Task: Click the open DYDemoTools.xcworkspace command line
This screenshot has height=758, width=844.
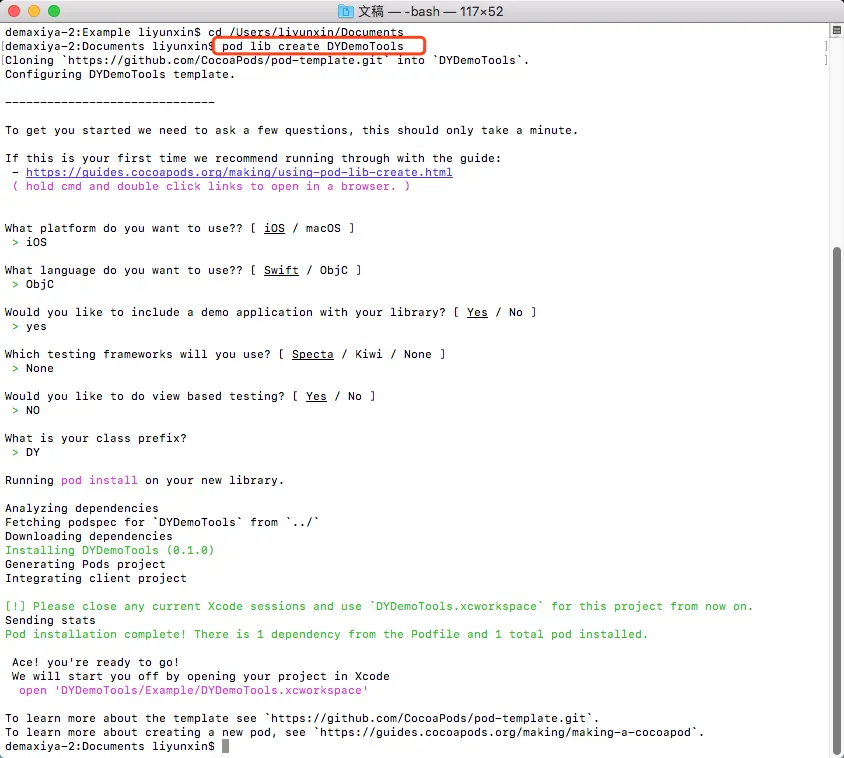Action: (194, 690)
